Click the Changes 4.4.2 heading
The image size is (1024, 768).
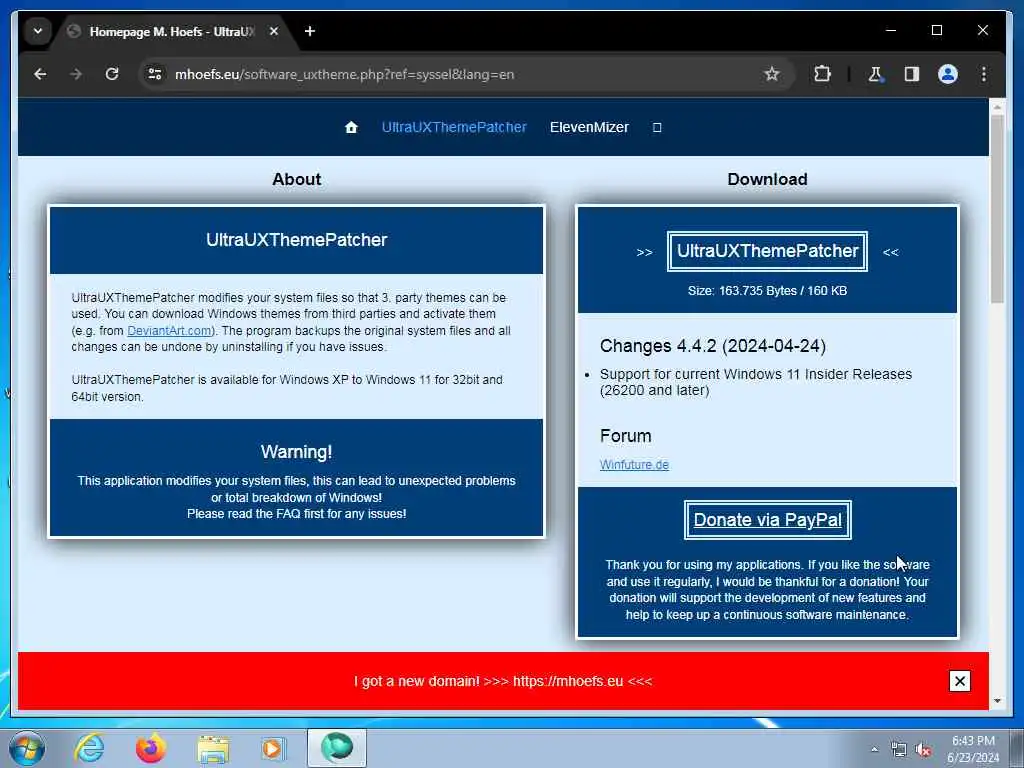point(712,345)
